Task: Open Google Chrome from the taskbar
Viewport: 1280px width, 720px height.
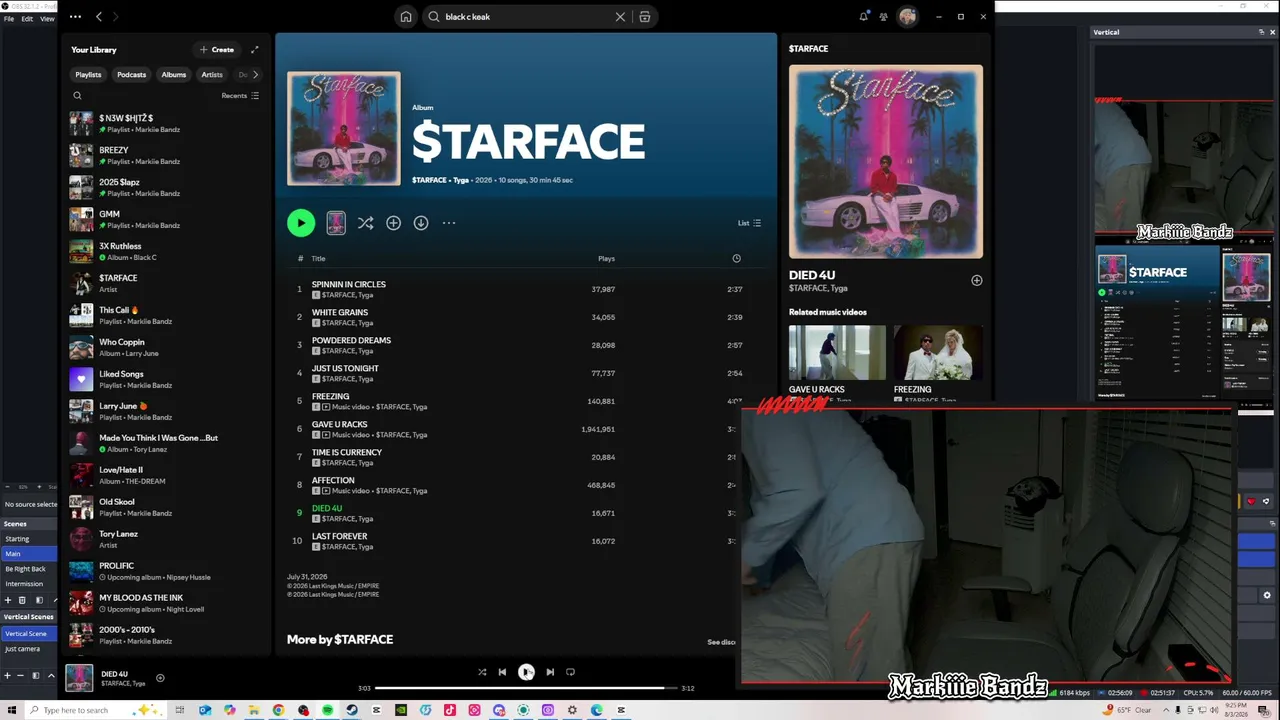Action: [278, 710]
